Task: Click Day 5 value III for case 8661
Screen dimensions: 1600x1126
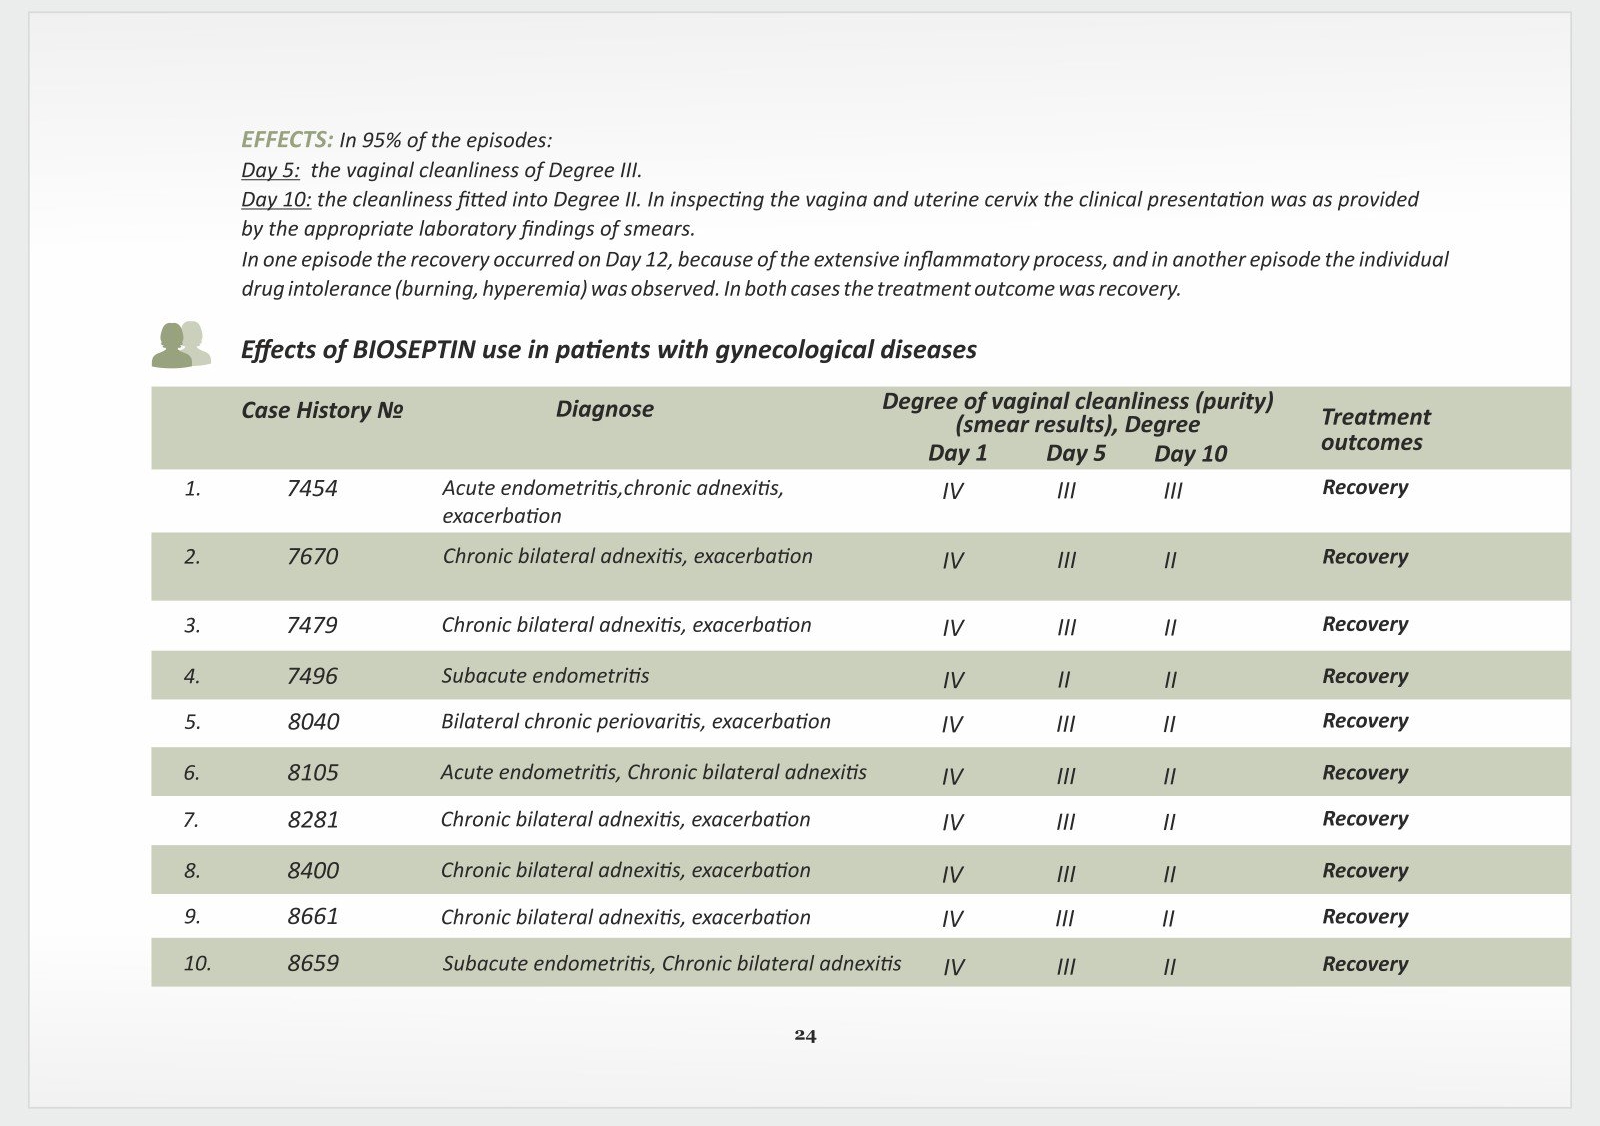Action: pyautogui.click(x=1065, y=919)
